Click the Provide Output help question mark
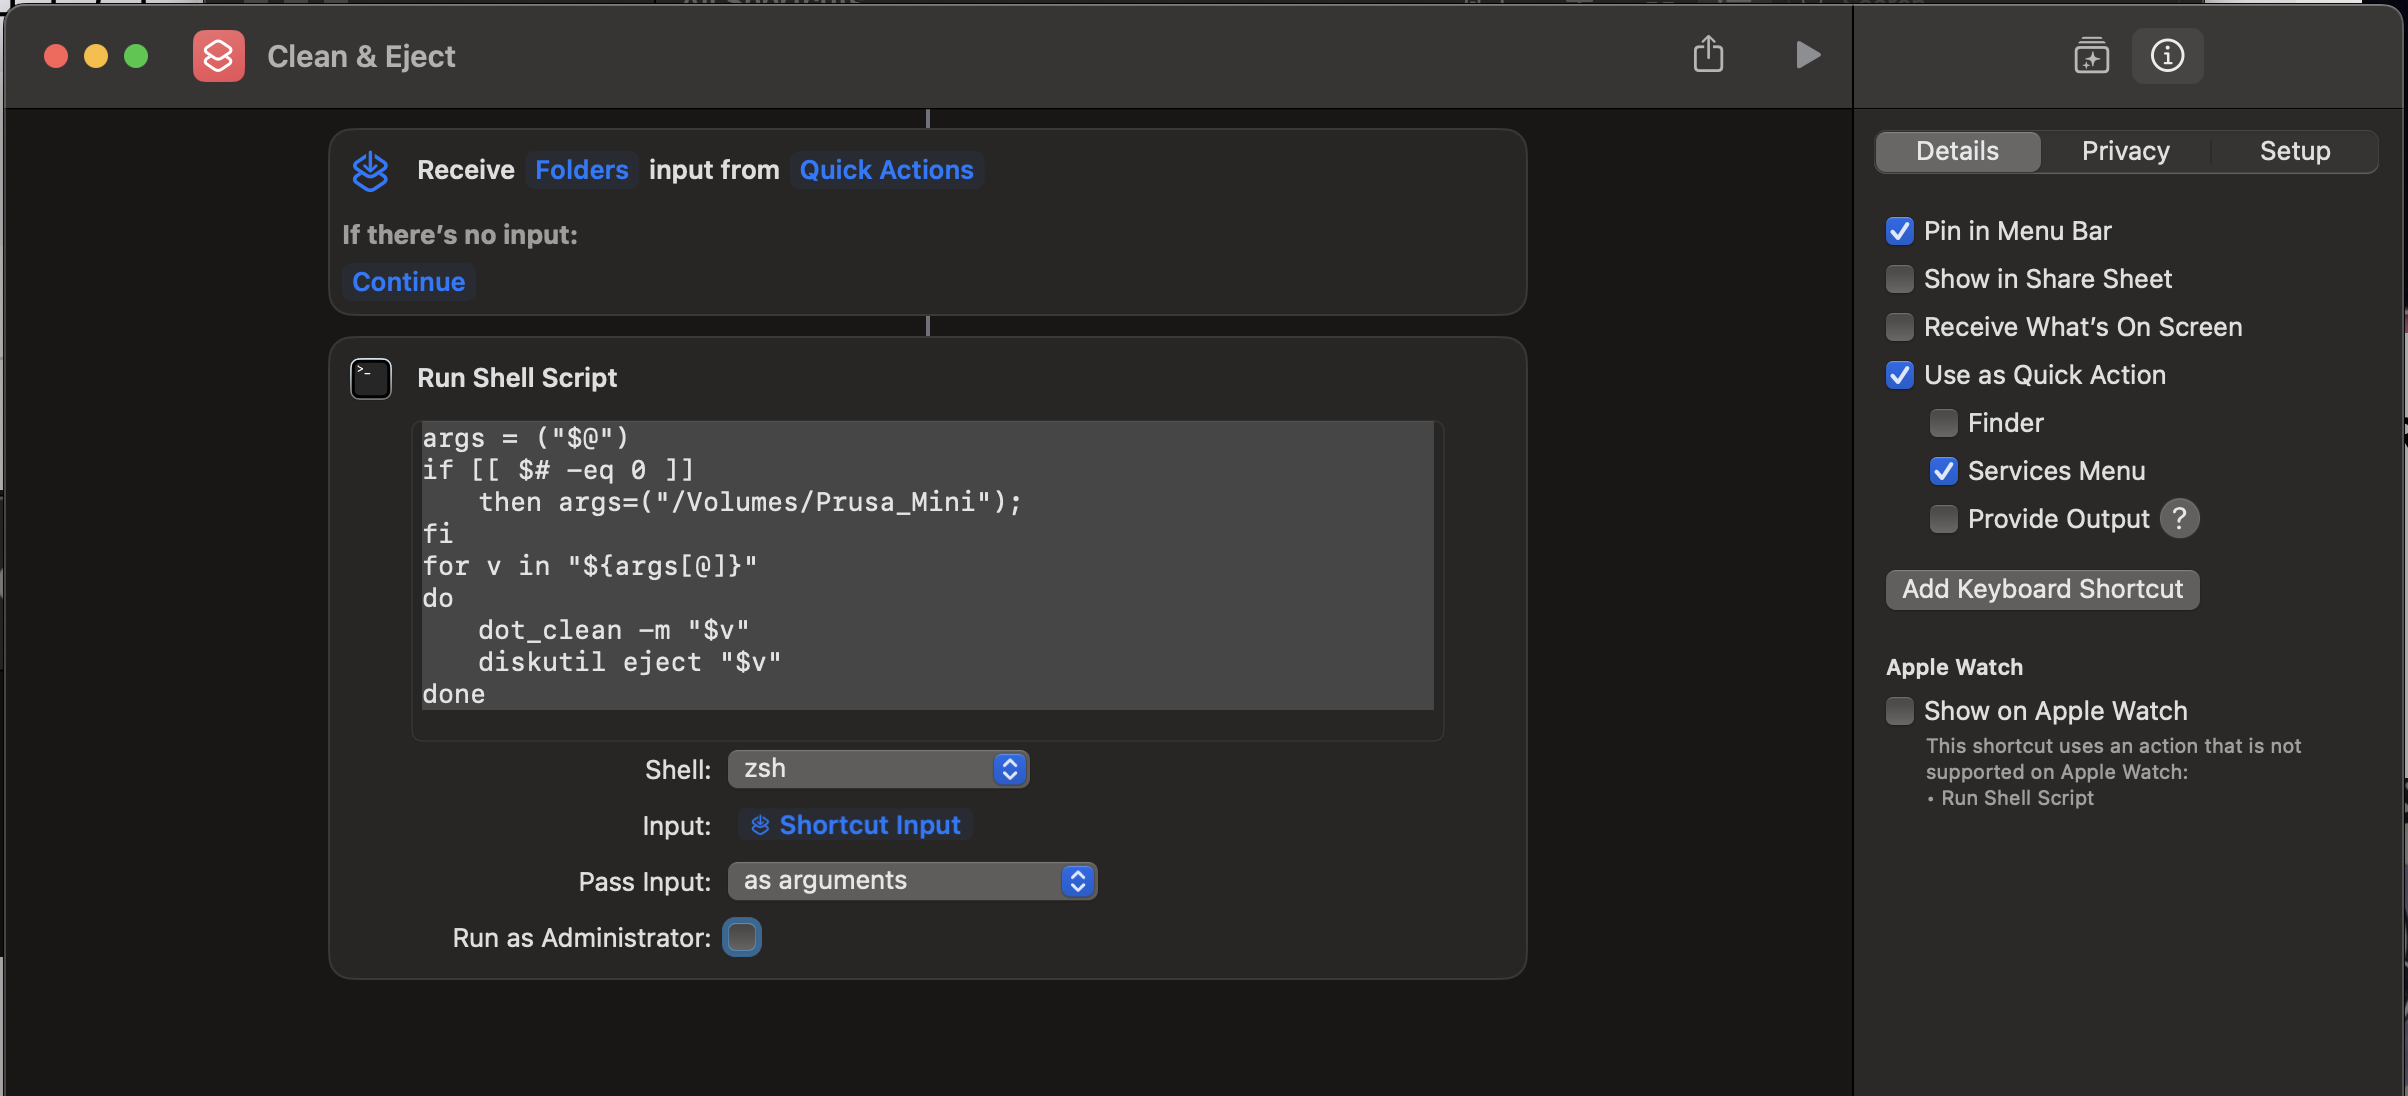This screenshot has height=1096, width=2408. tap(2179, 519)
